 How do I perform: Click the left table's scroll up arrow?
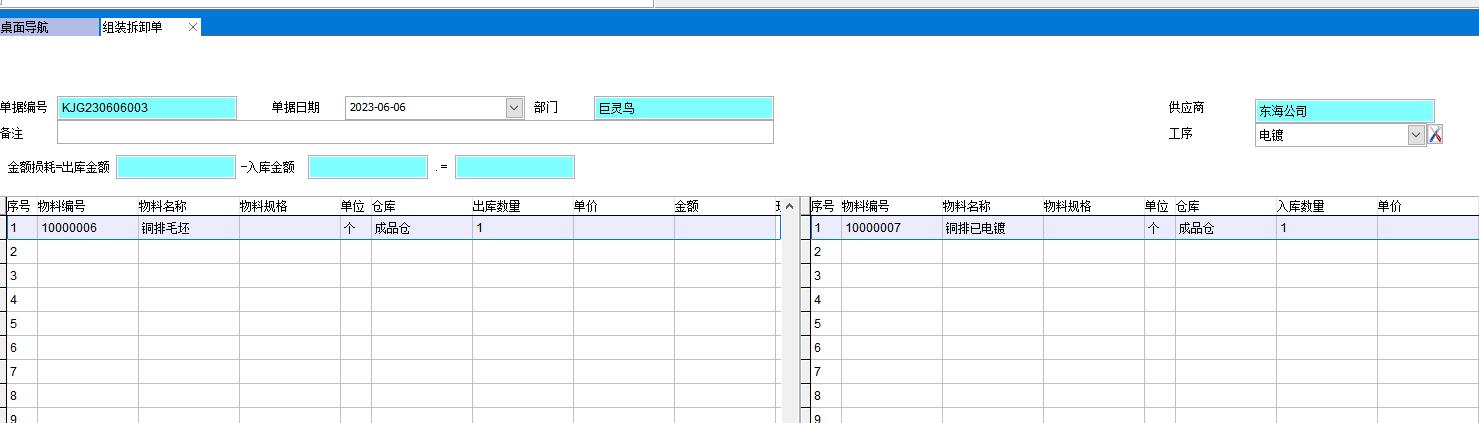click(x=789, y=207)
